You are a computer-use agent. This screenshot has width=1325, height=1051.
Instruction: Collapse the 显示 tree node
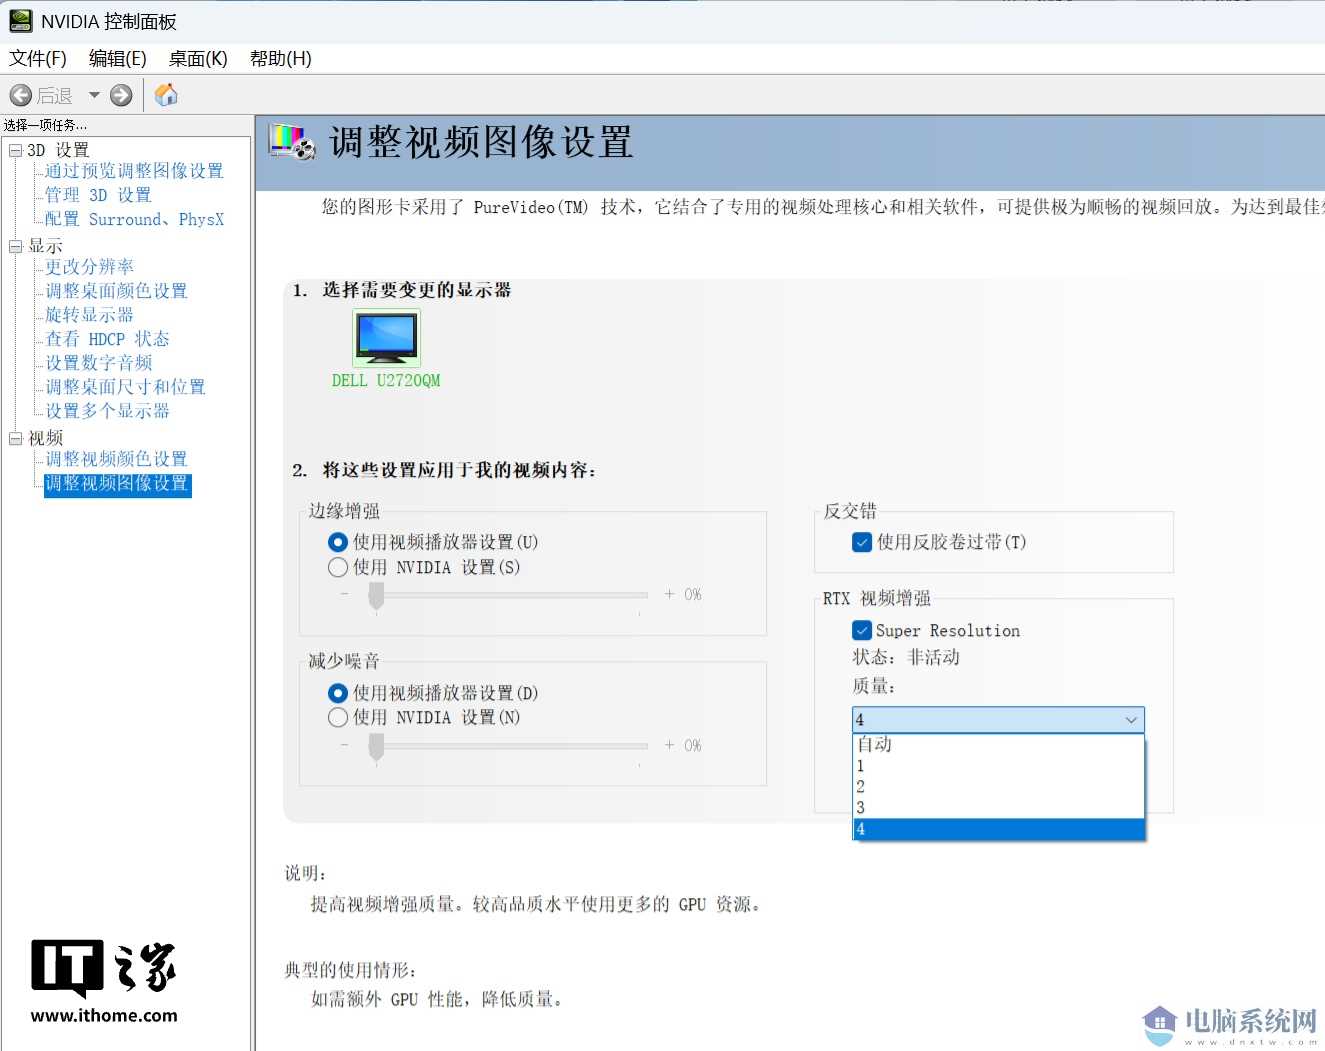click(15, 246)
